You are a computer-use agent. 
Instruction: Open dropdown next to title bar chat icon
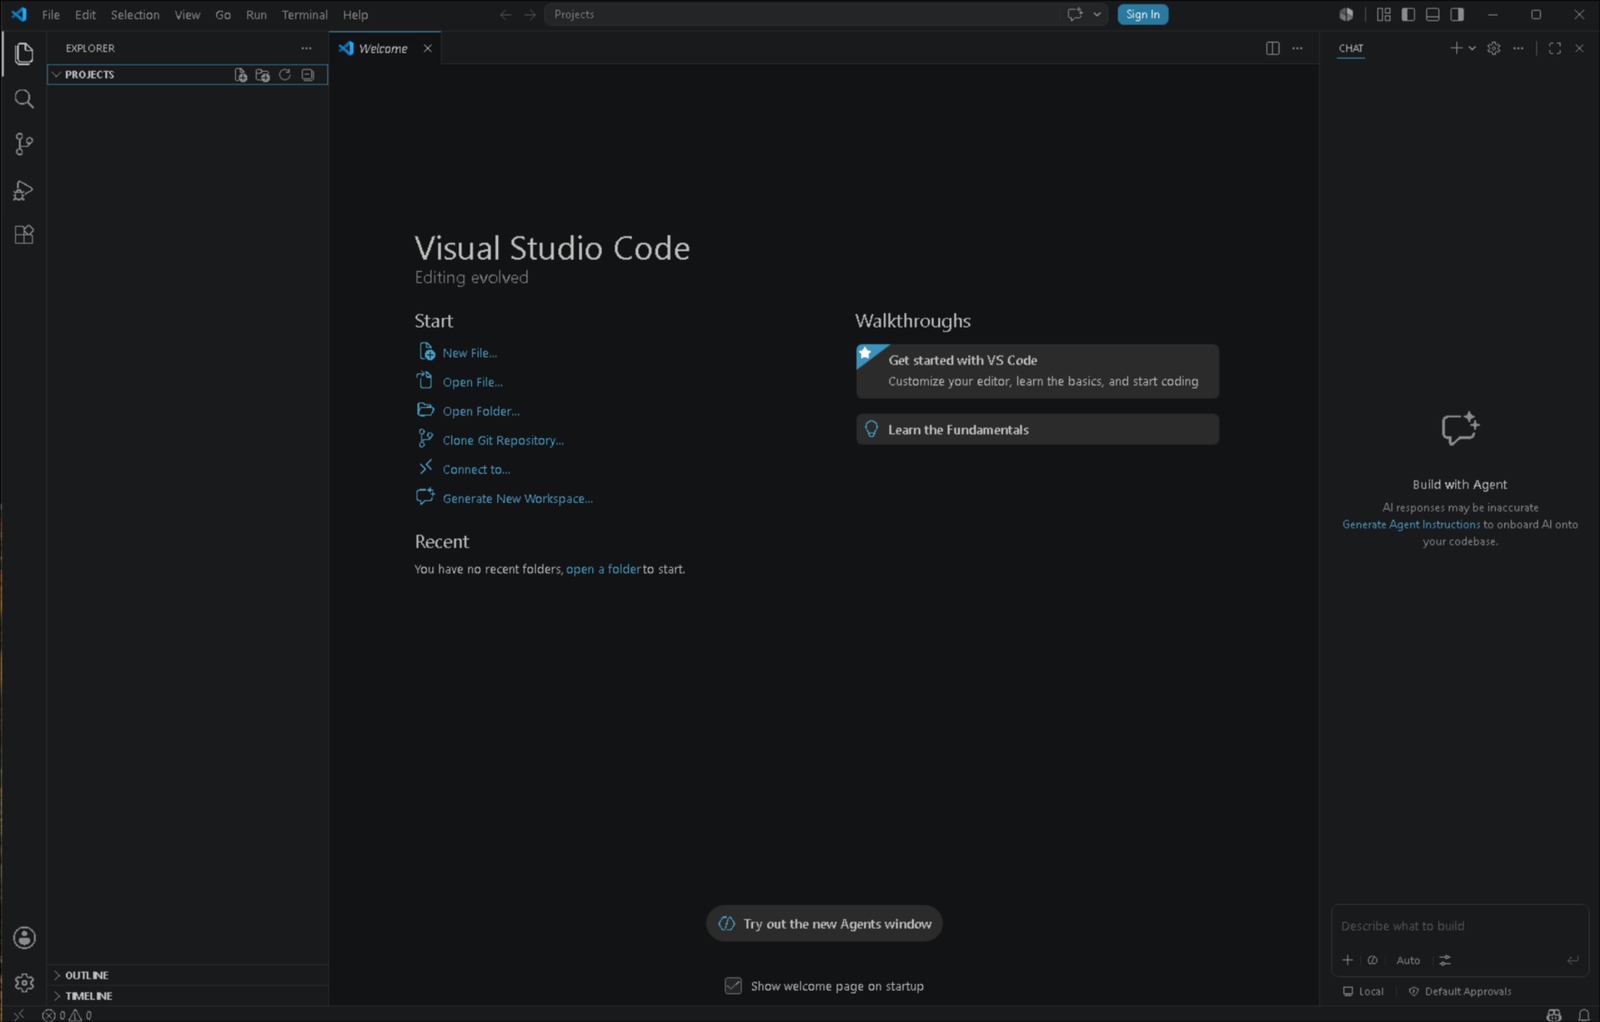(1097, 14)
